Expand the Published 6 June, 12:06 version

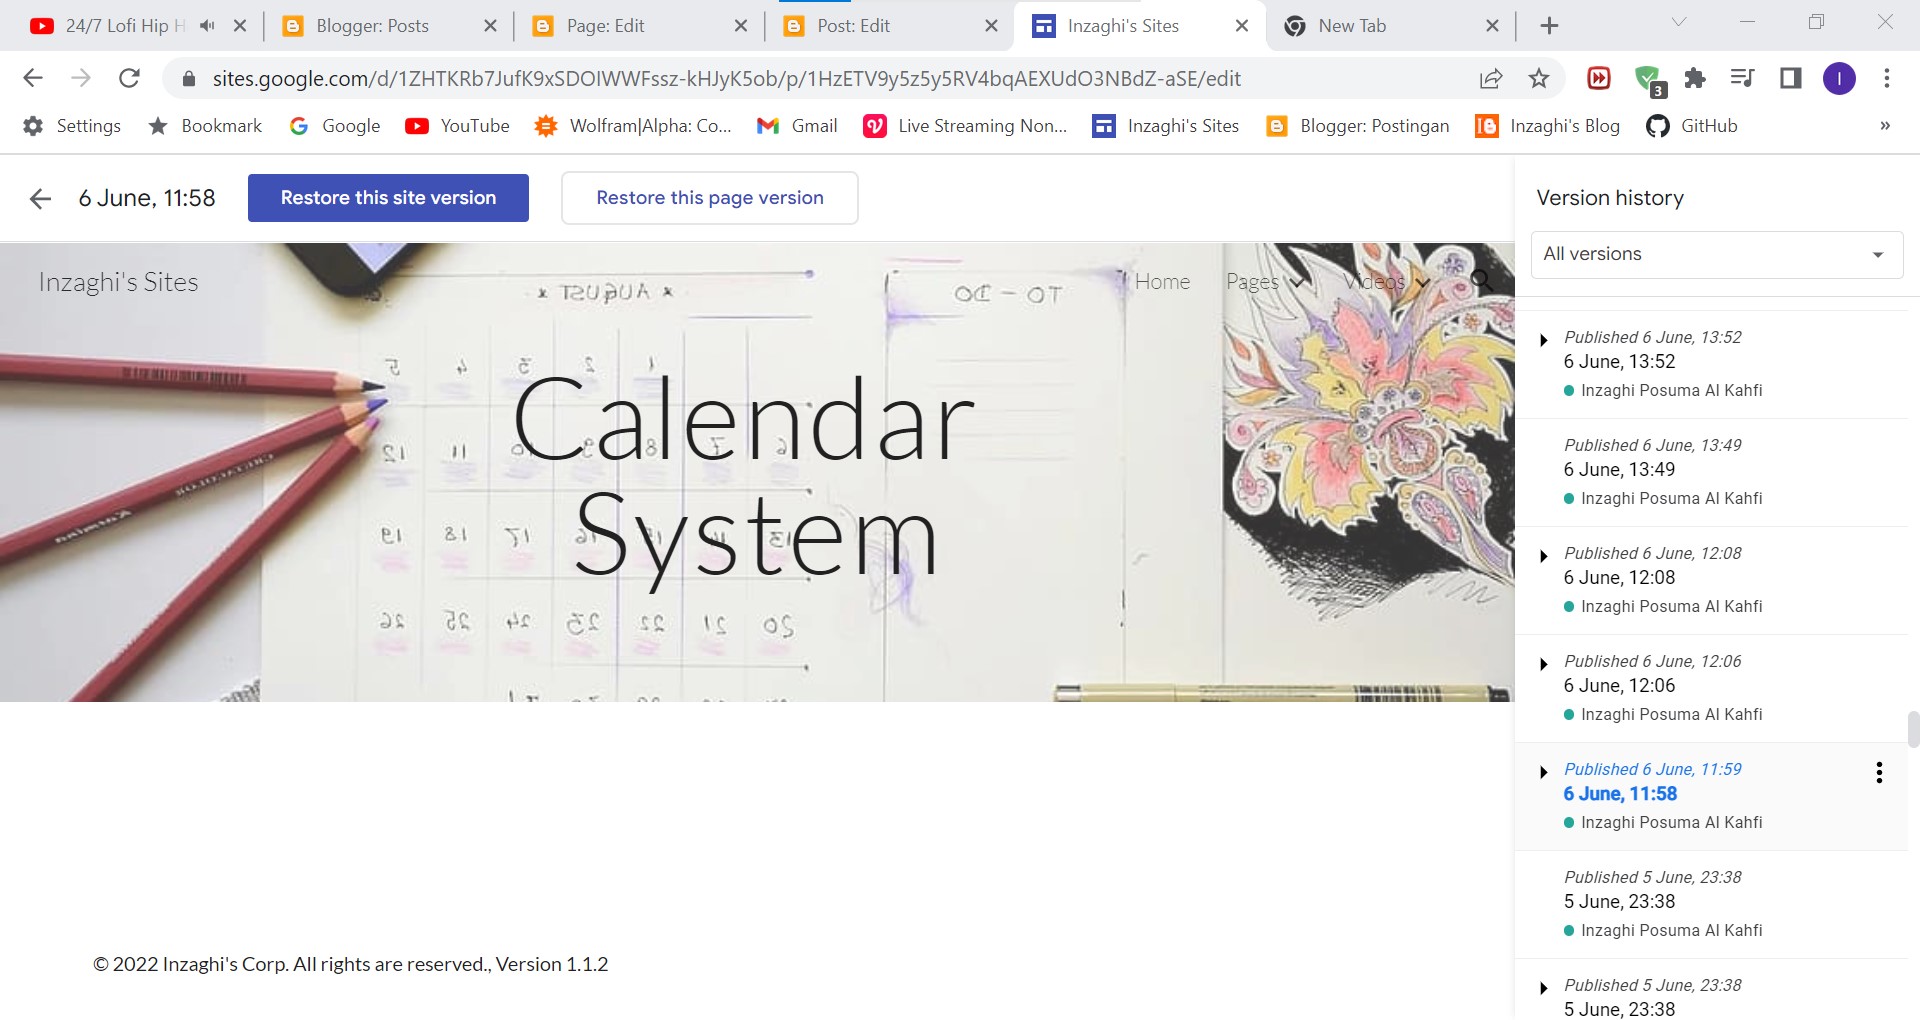tap(1544, 664)
